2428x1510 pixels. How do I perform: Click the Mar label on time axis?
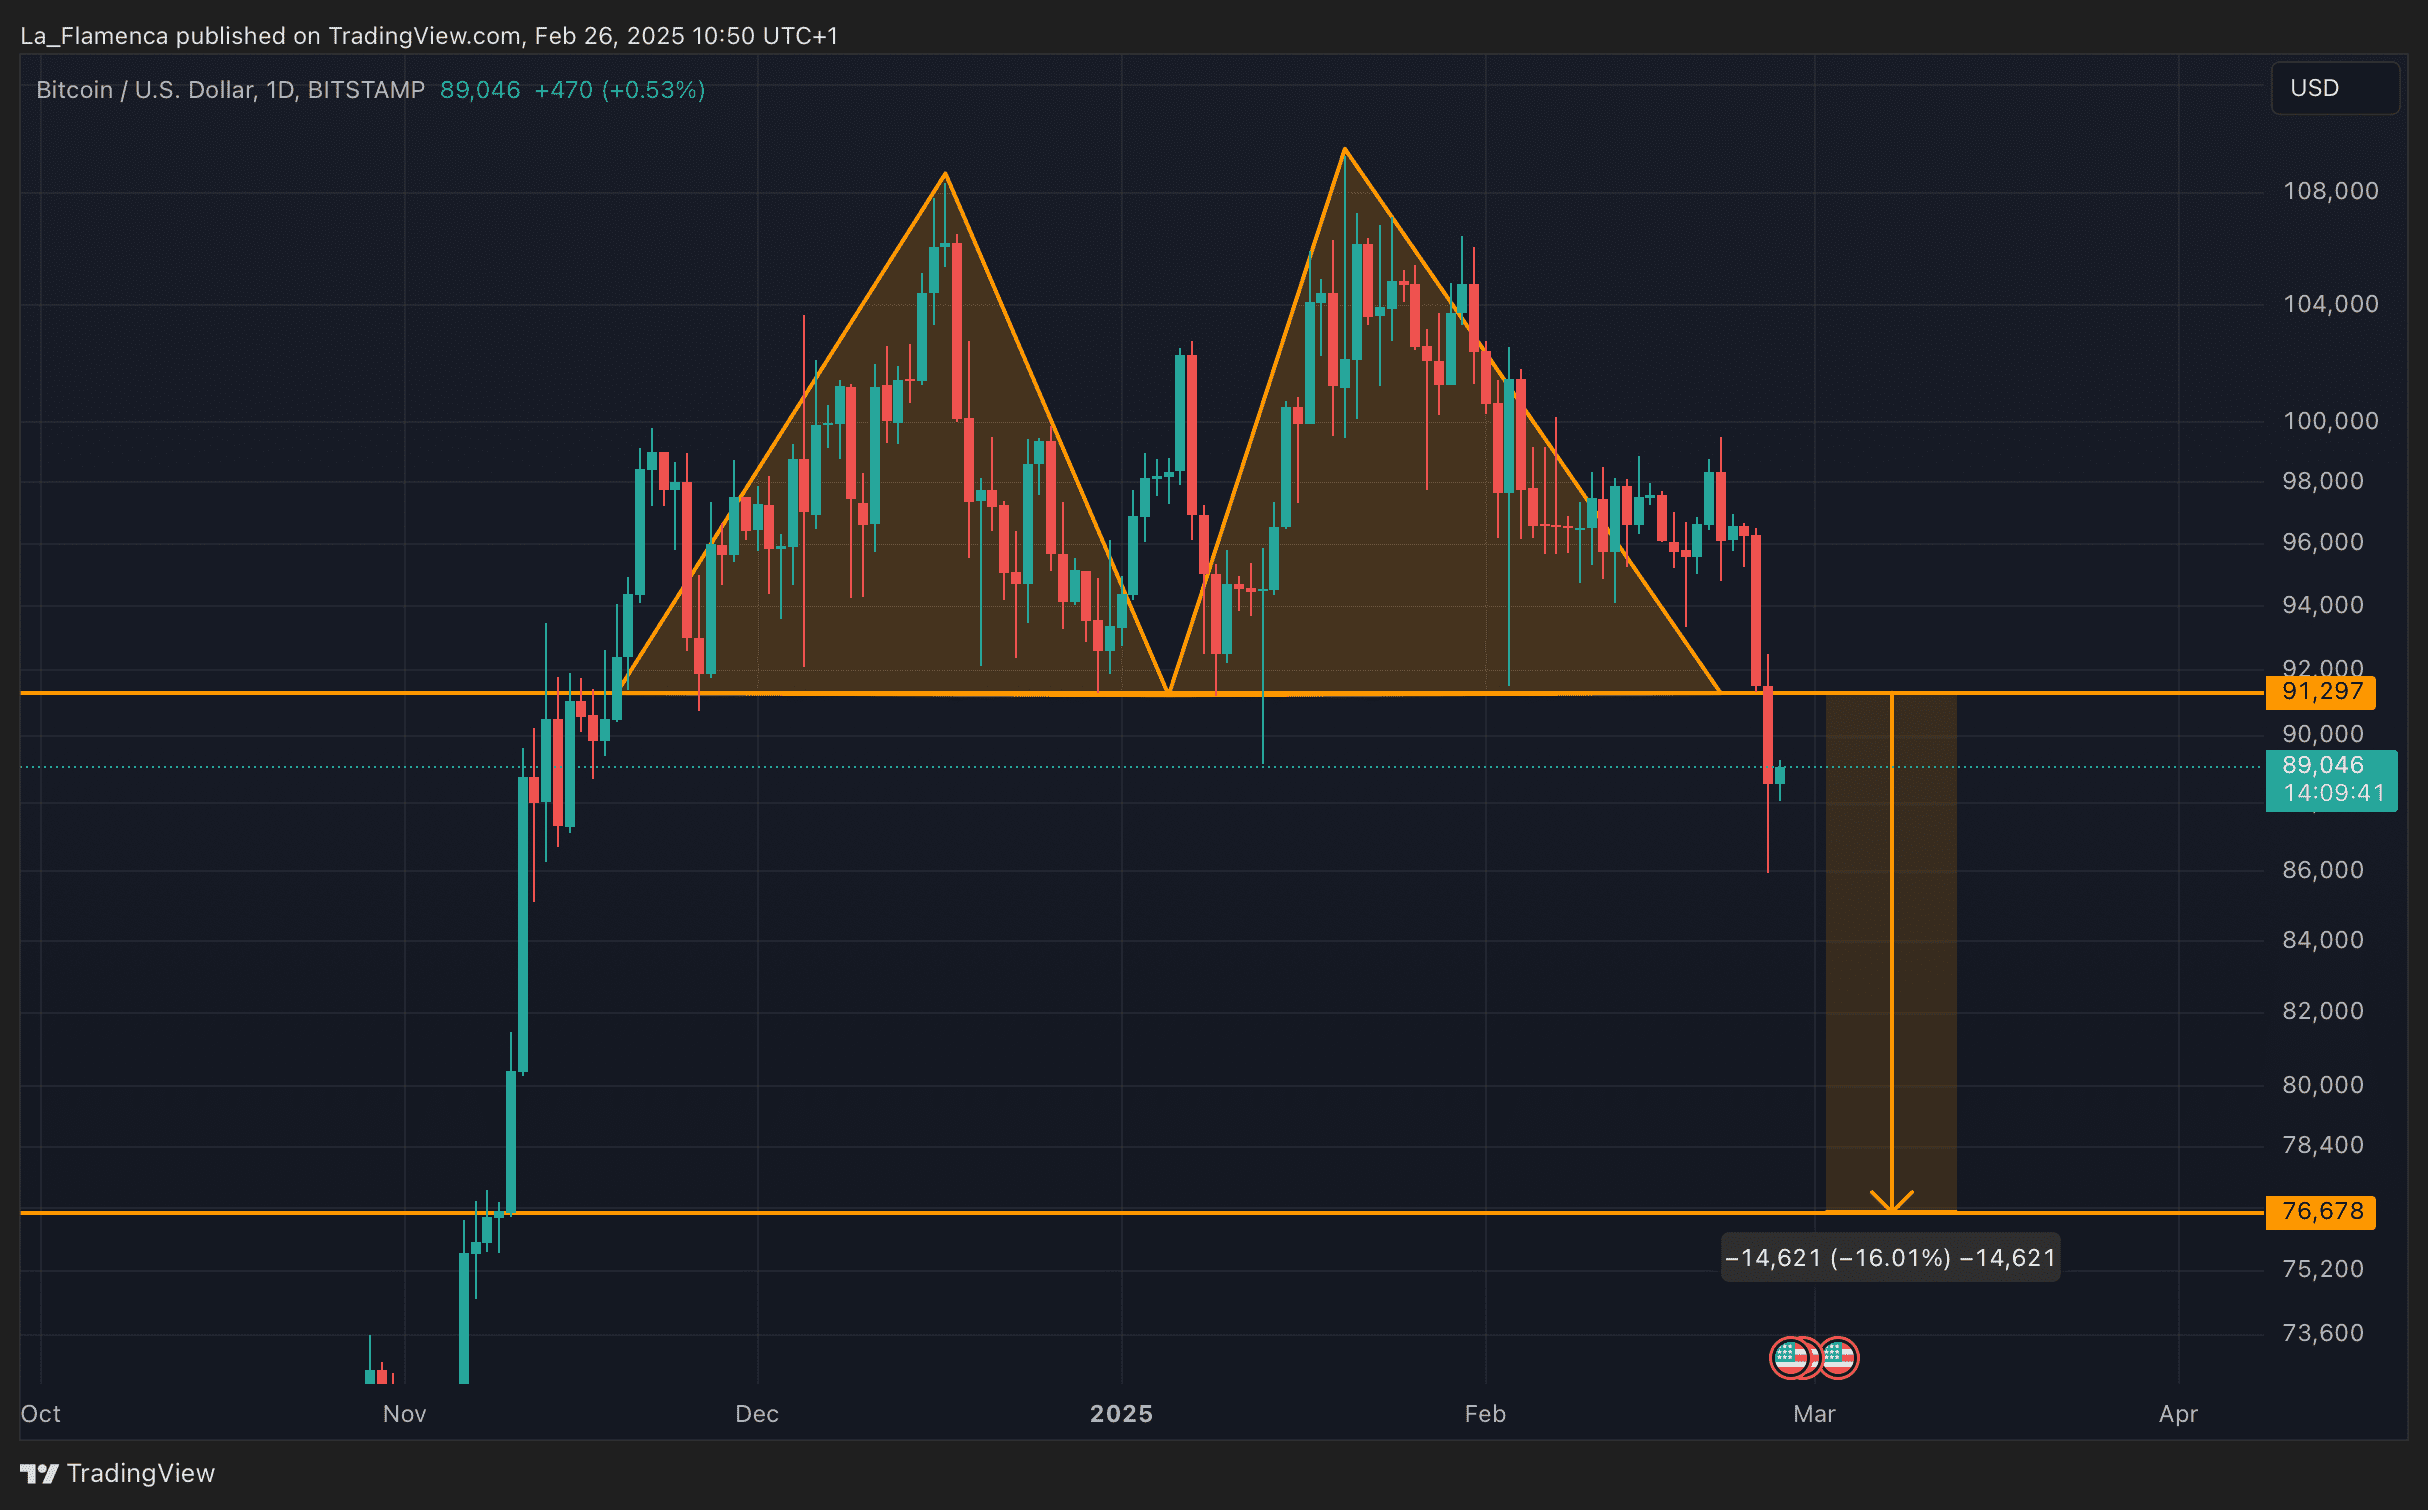tap(1814, 1414)
